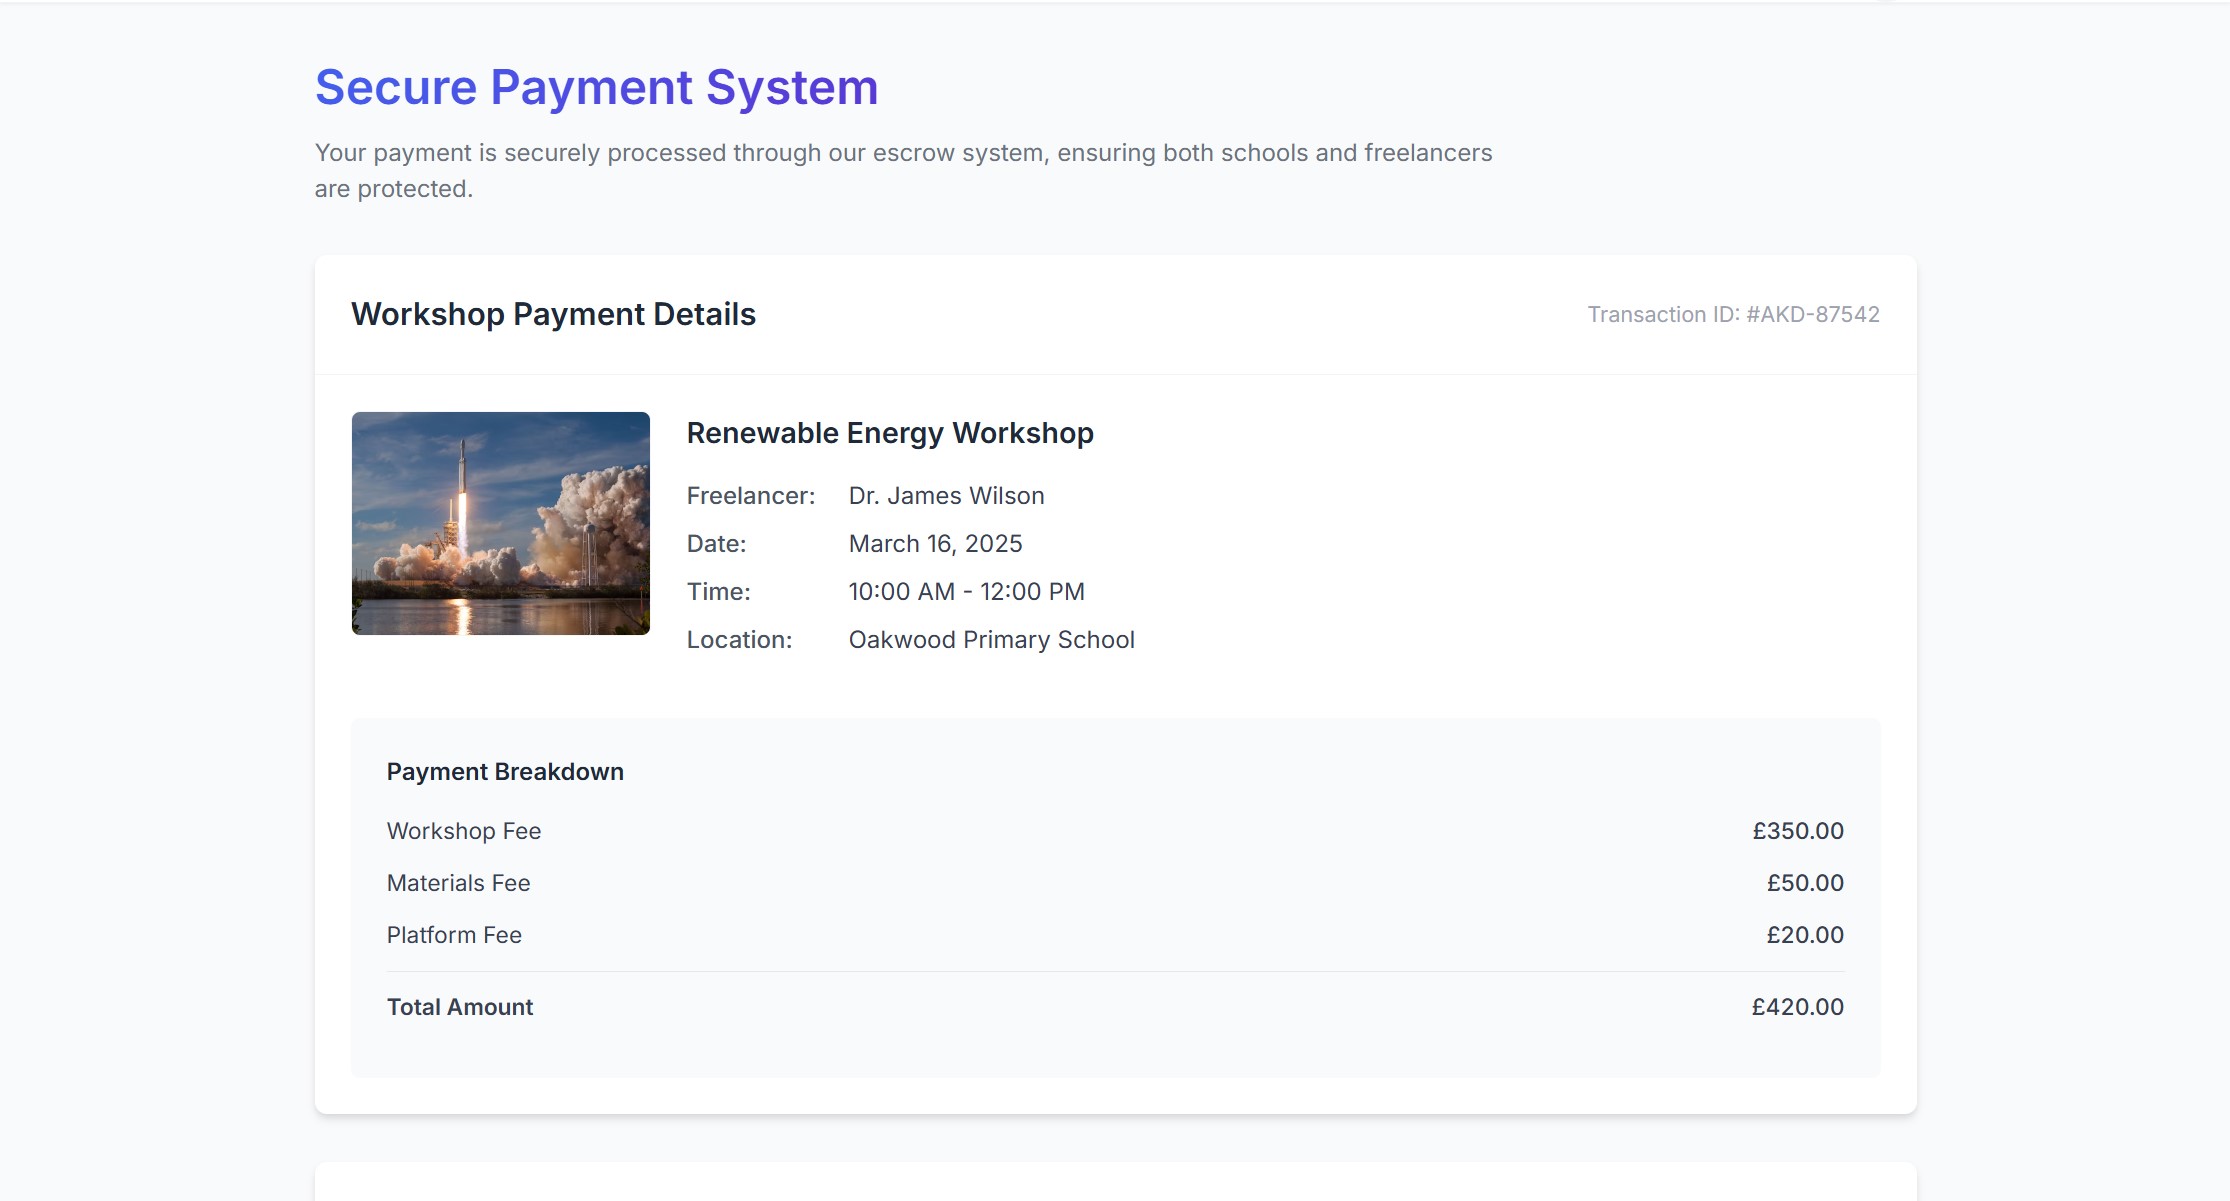
Task: Click the escrow system description text
Action: 903,170
